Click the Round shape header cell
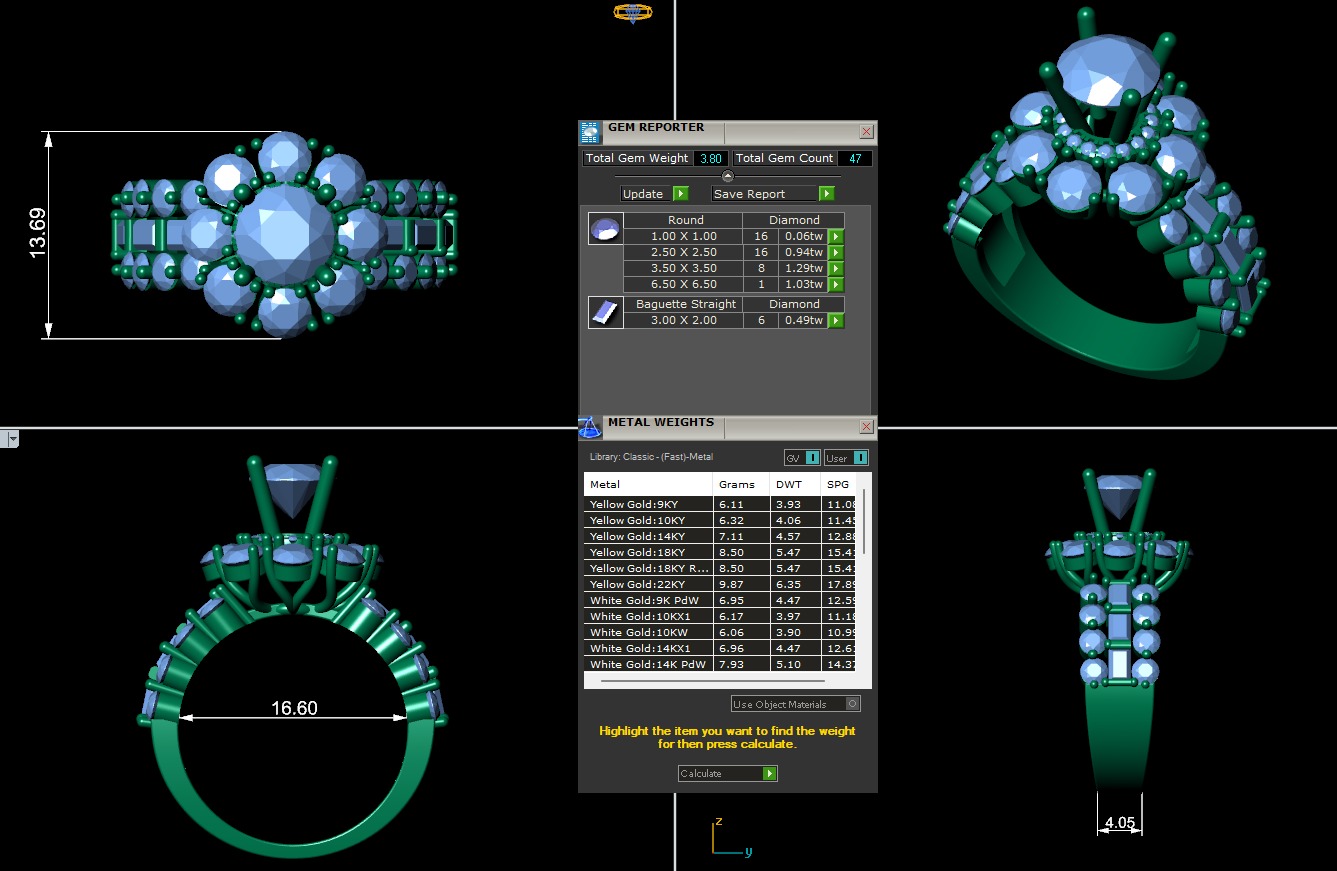This screenshot has width=1337, height=871. click(683, 220)
